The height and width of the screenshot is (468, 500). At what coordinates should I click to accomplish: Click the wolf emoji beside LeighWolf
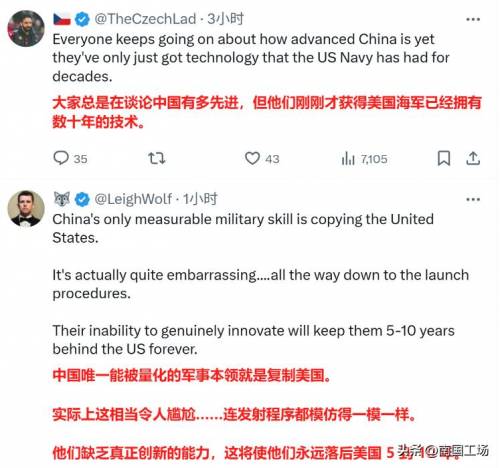(62, 199)
